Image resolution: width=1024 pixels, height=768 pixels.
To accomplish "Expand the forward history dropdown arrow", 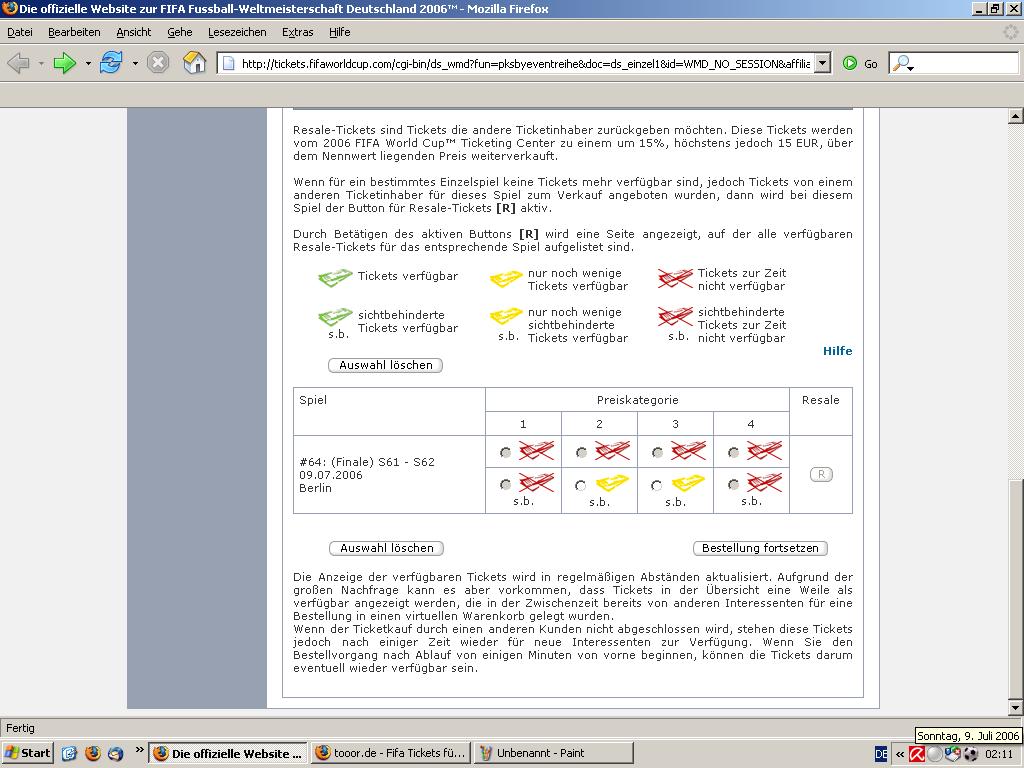I will (88, 63).
